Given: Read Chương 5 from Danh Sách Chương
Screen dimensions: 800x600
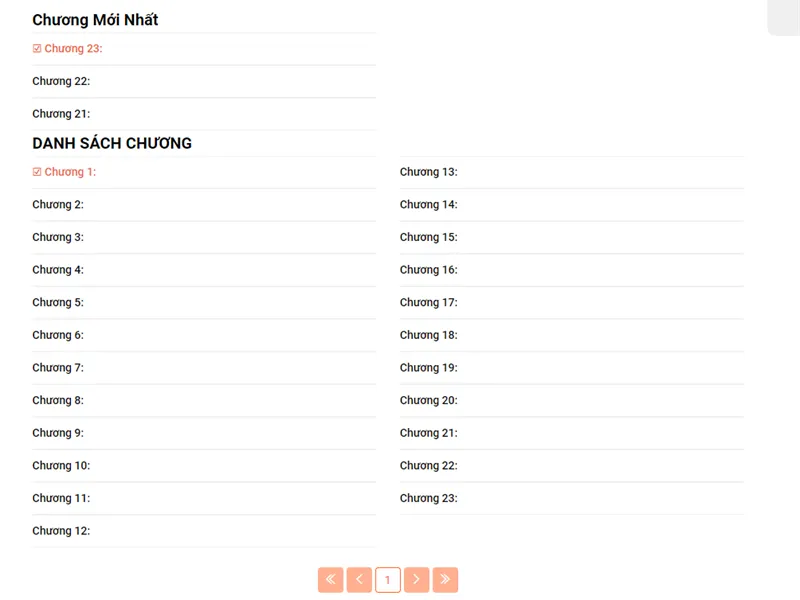Looking at the screenshot, I should click(x=58, y=303).
